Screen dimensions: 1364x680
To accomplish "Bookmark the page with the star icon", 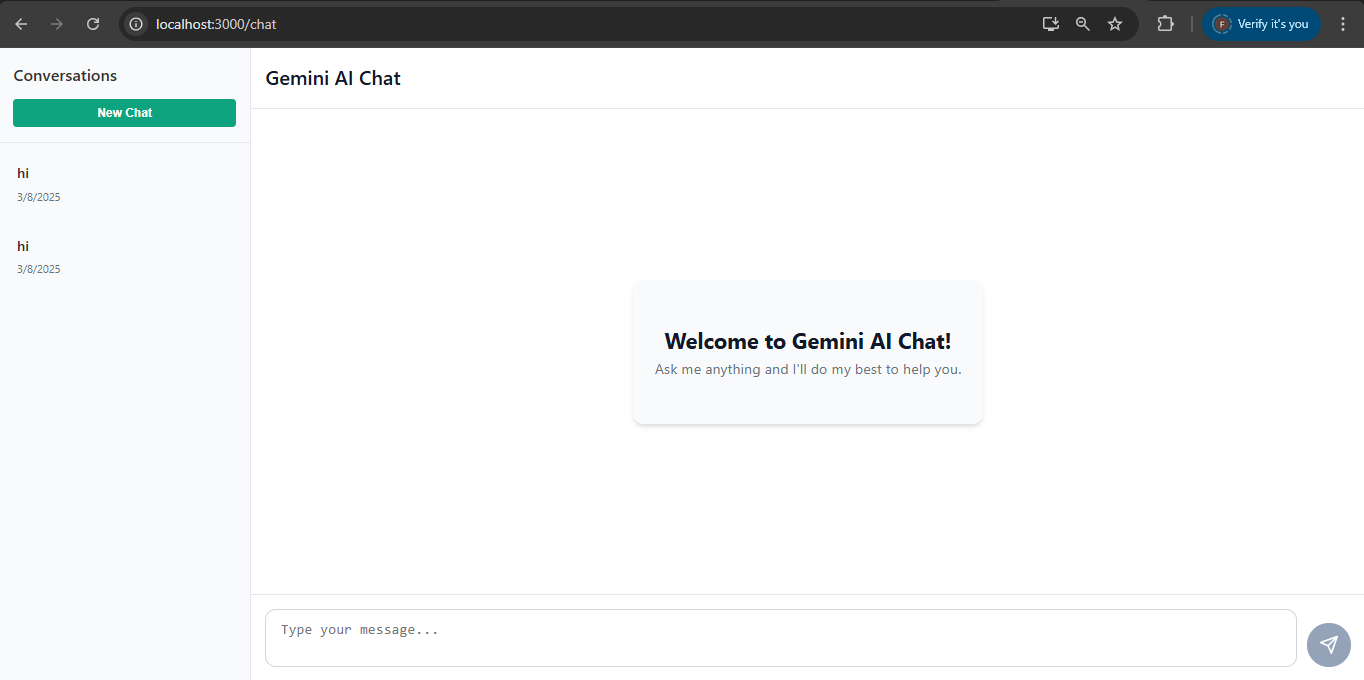I will pyautogui.click(x=1114, y=23).
